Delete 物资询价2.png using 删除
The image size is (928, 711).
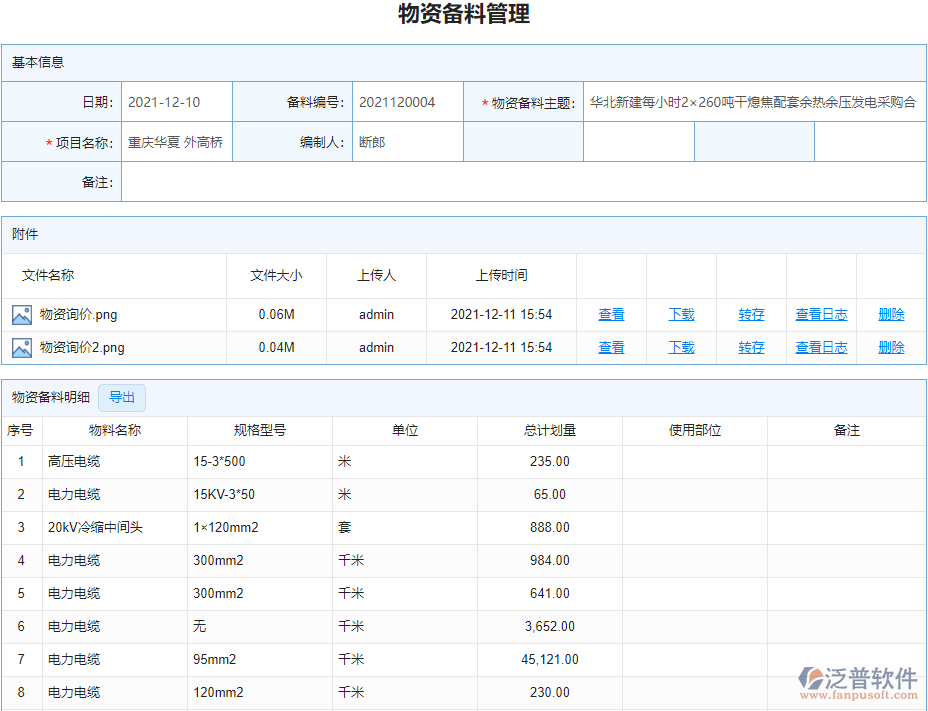pyautogui.click(x=889, y=347)
